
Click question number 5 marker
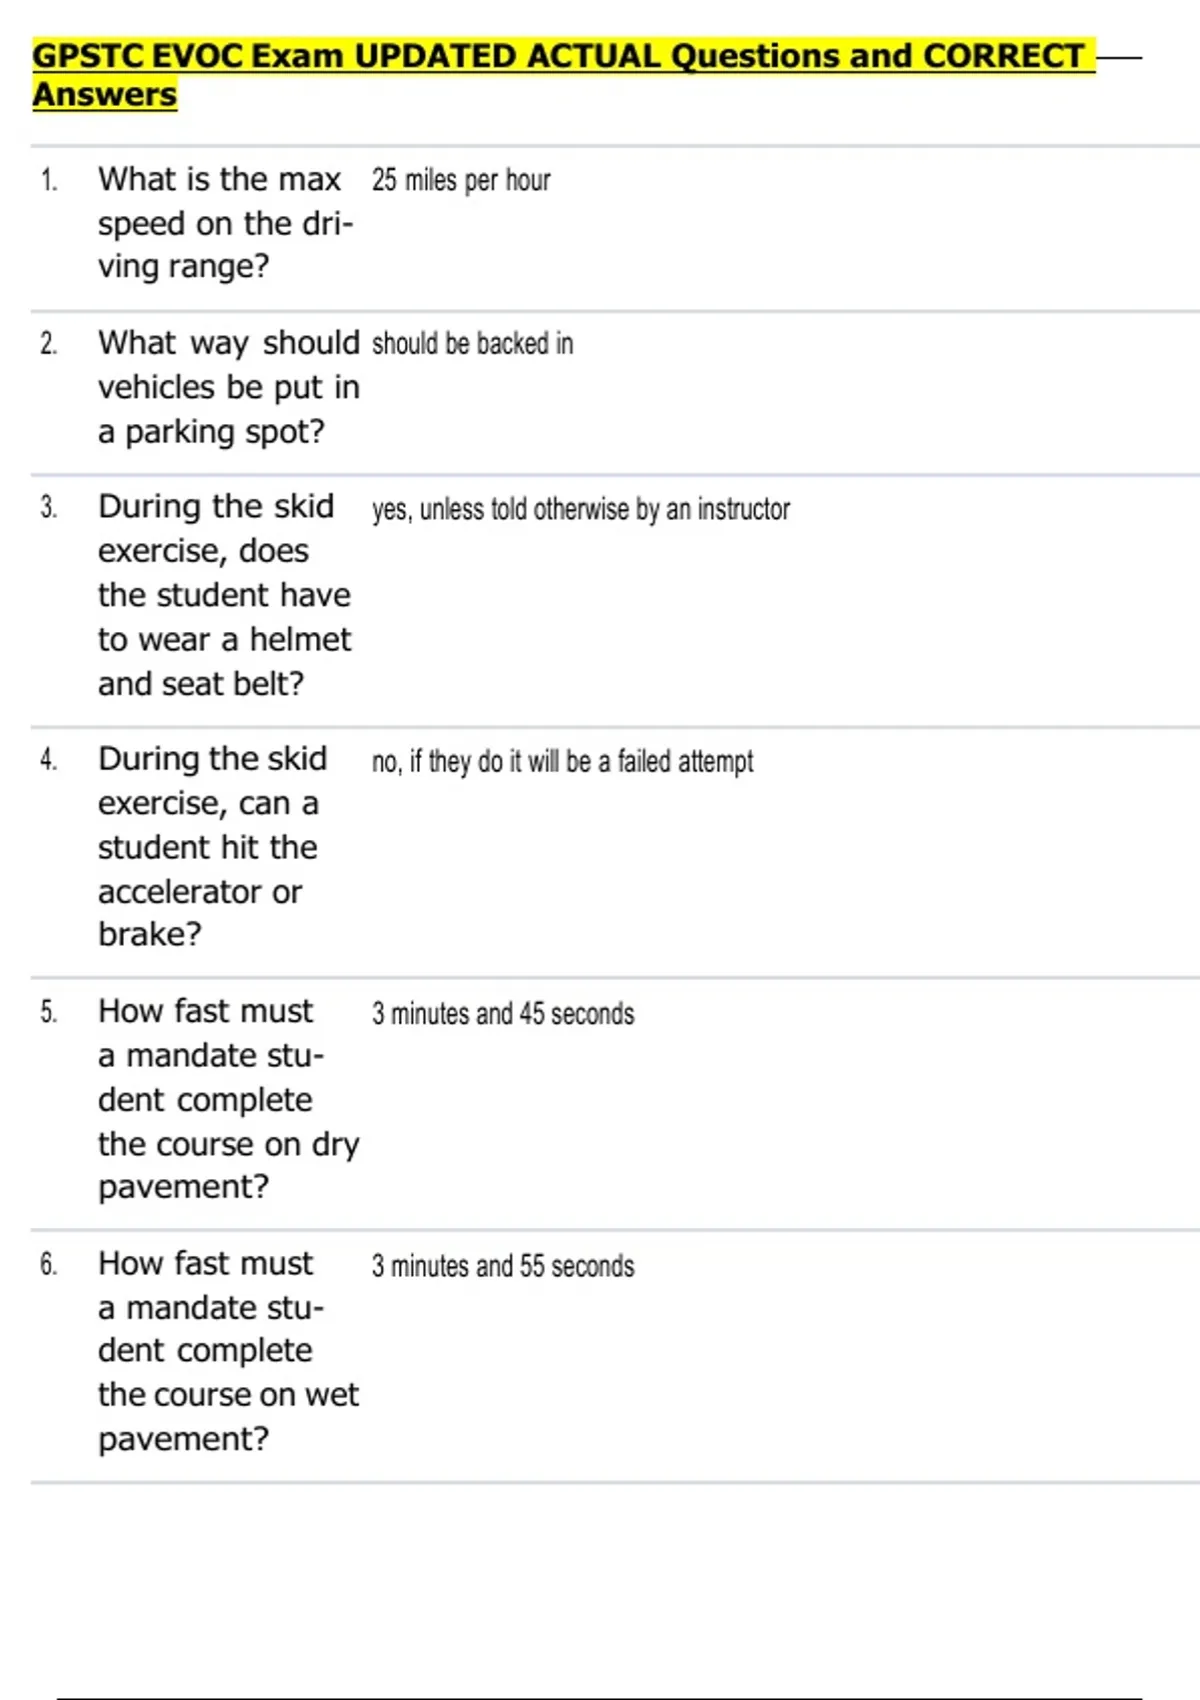(x=49, y=1012)
